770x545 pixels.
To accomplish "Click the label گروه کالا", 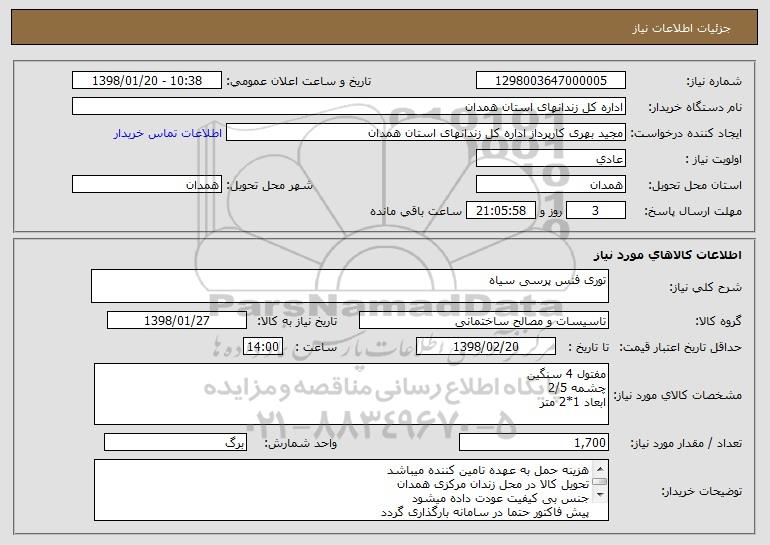I will [718, 322].
